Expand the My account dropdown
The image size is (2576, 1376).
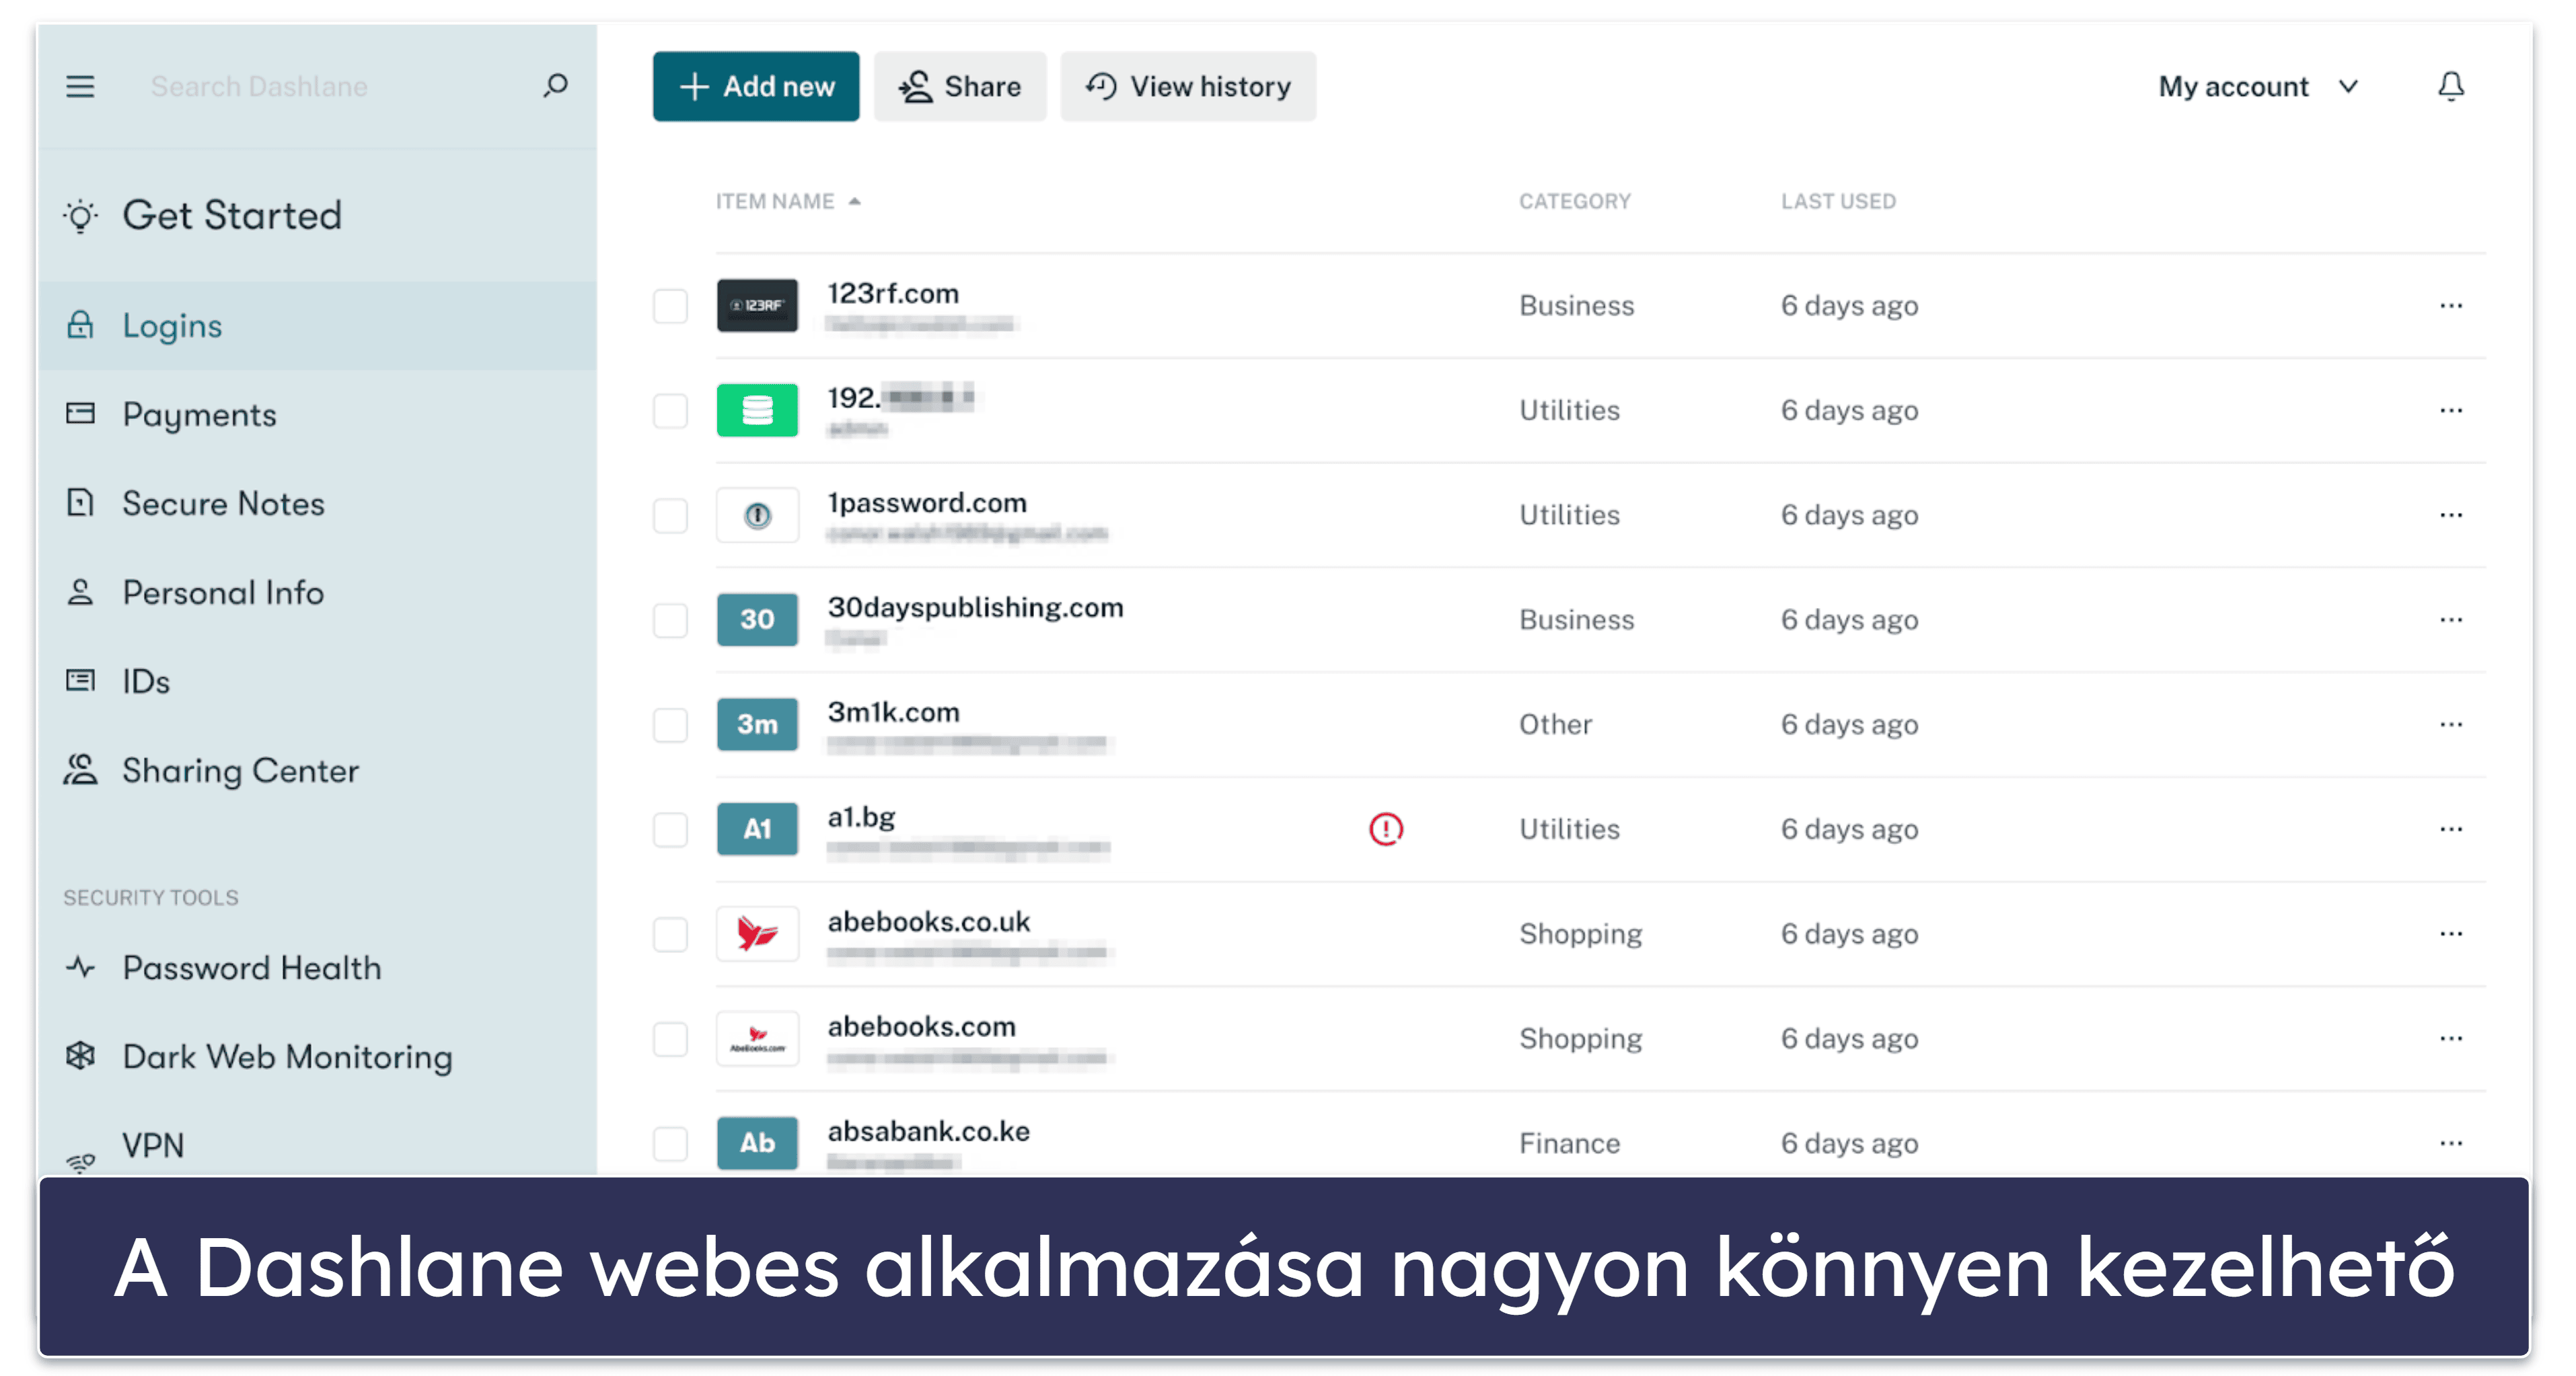tap(2258, 87)
